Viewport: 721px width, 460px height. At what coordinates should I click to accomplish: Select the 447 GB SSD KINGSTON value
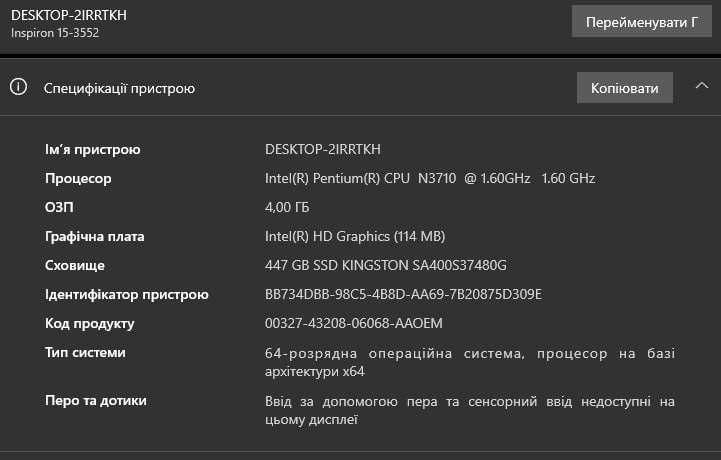(x=386, y=265)
